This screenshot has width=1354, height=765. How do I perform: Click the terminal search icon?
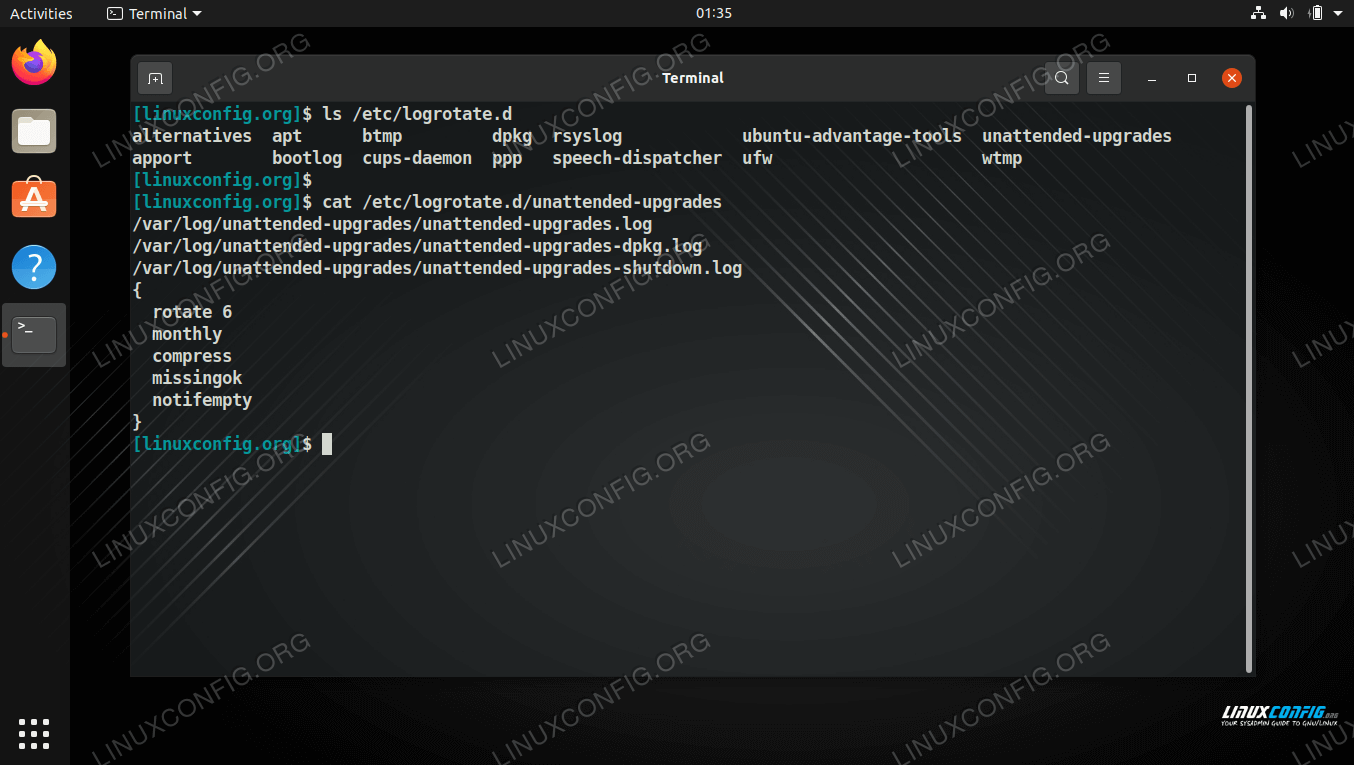point(1062,78)
